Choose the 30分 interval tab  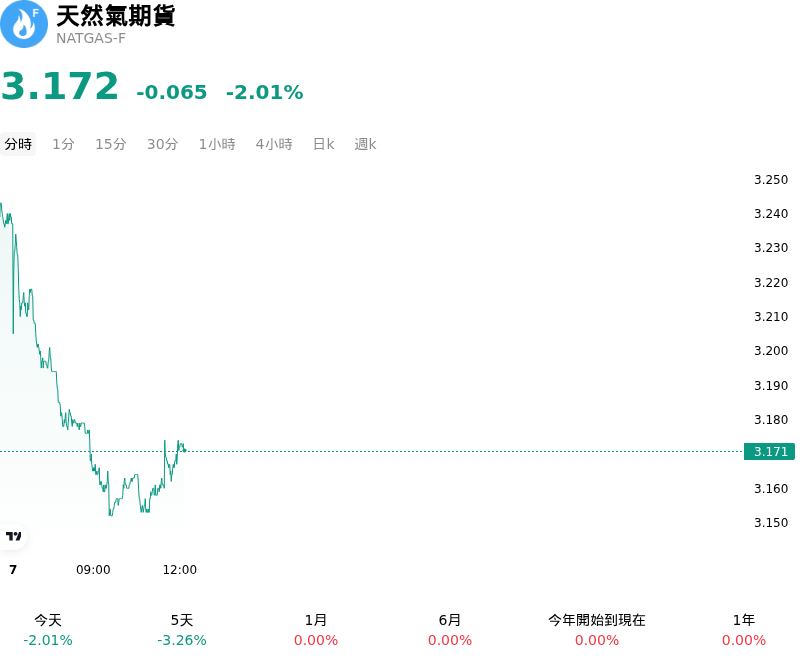pos(163,144)
